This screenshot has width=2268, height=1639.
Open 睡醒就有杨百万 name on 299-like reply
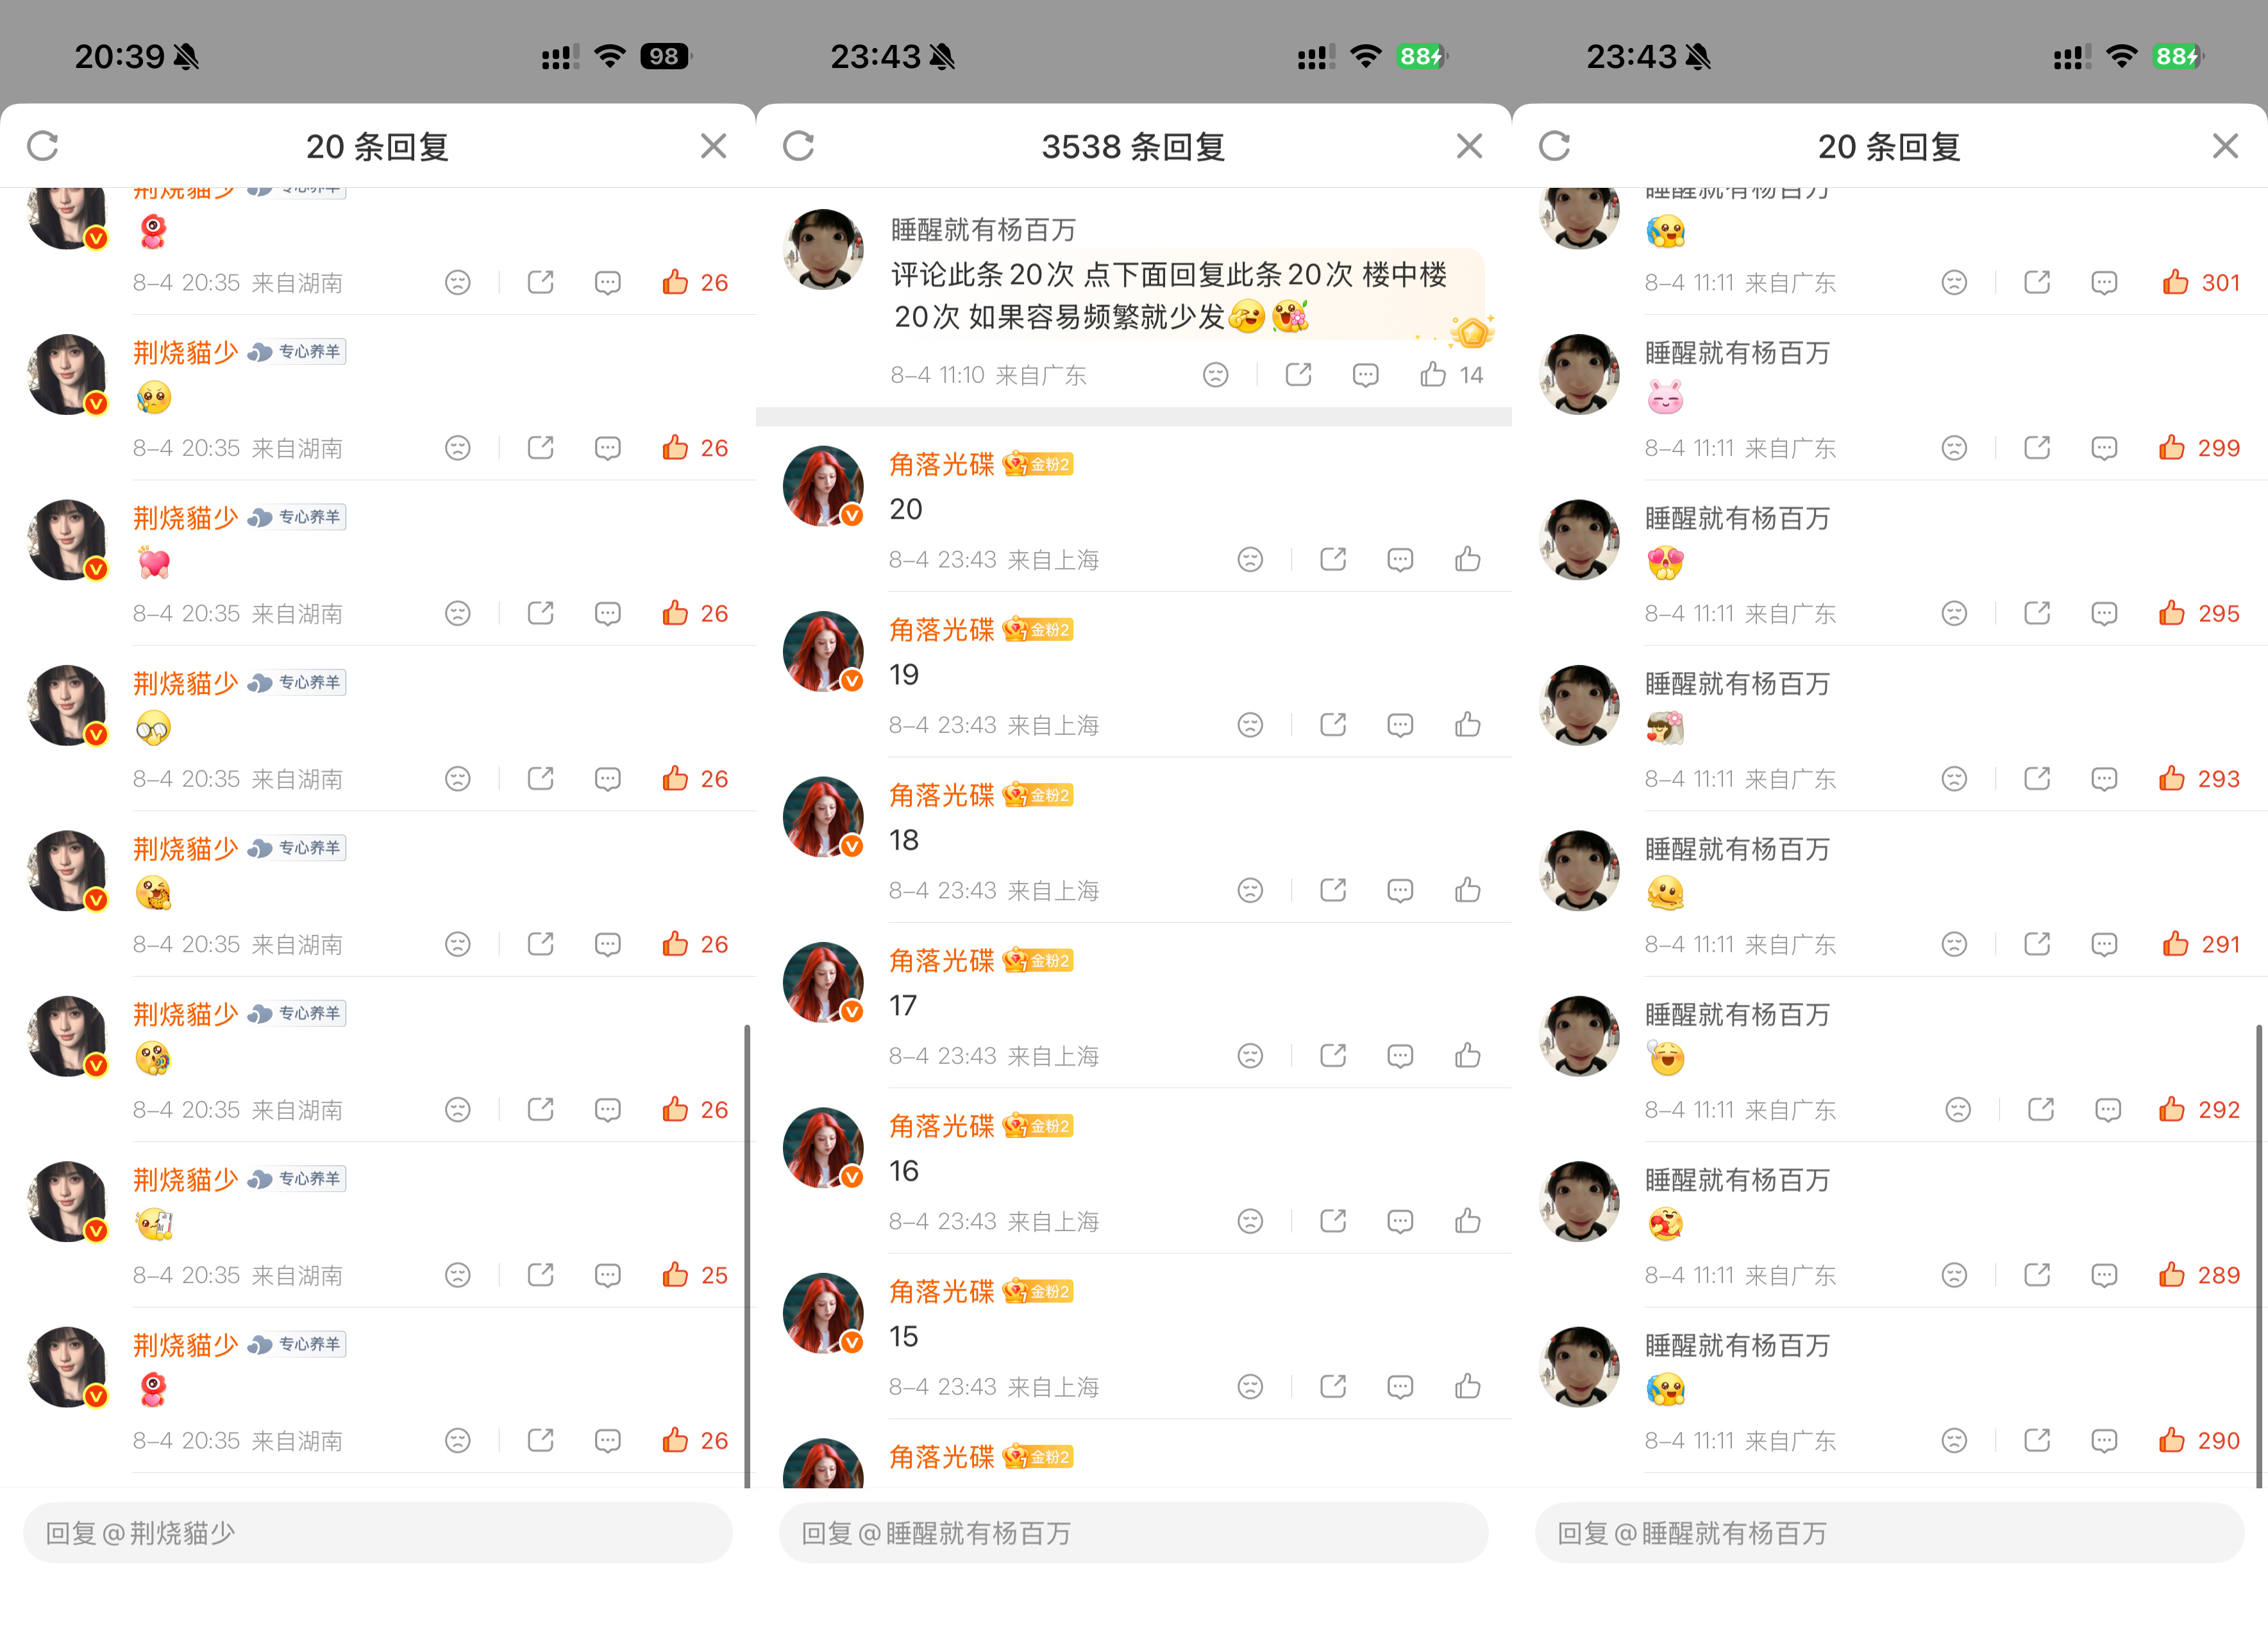pyautogui.click(x=1738, y=353)
